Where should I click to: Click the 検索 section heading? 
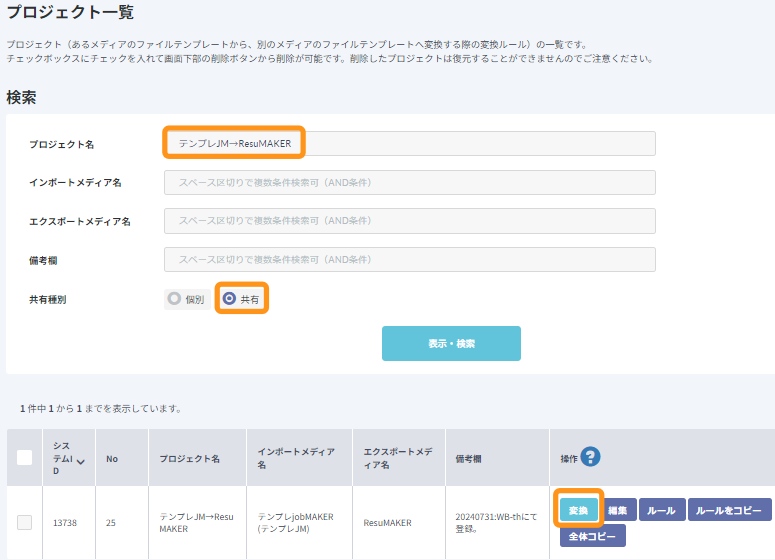tap(21, 97)
